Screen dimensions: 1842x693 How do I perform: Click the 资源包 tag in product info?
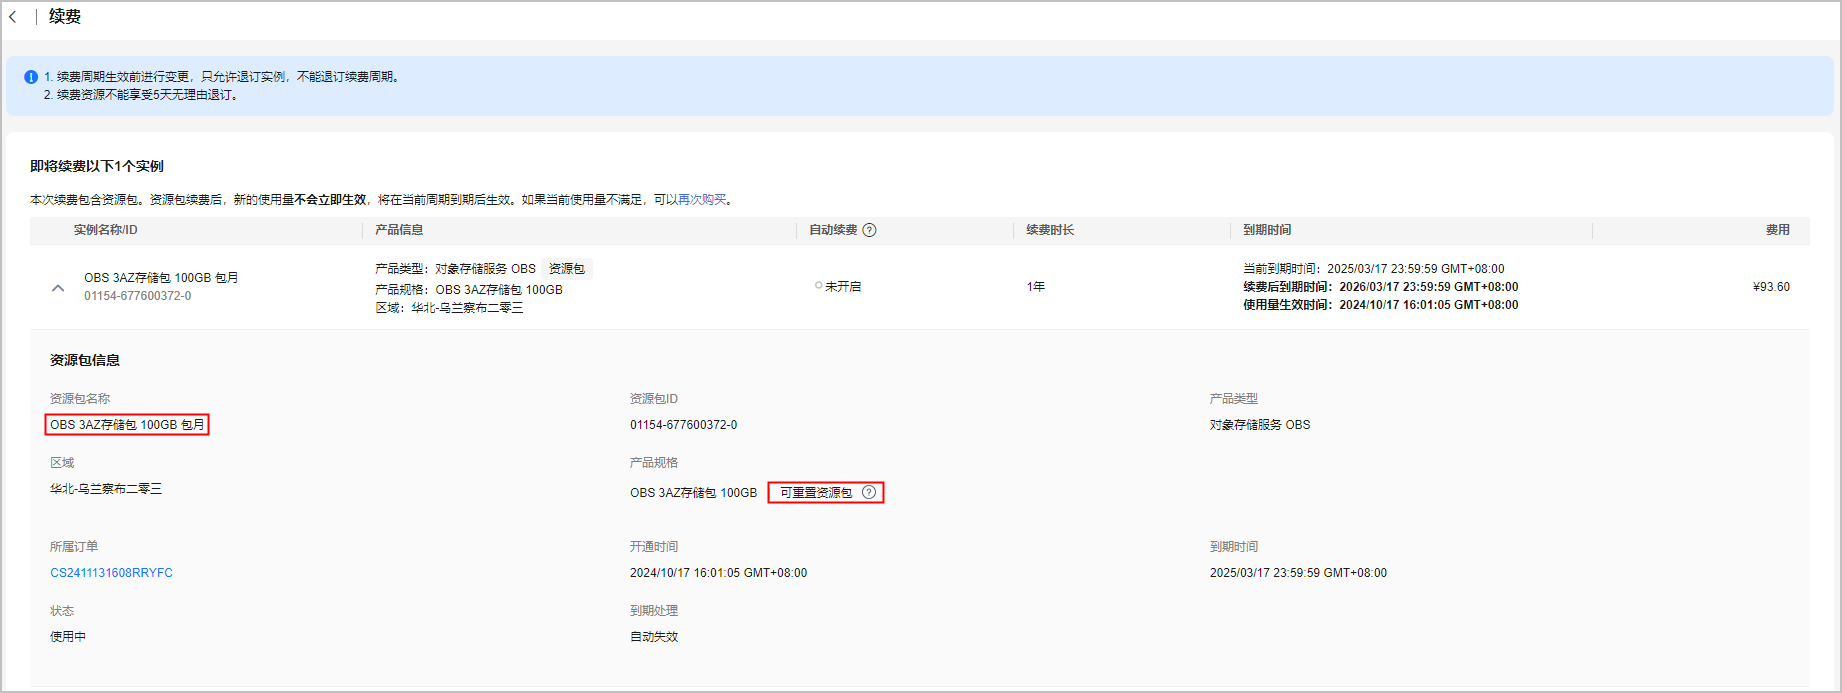pyautogui.click(x=567, y=269)
